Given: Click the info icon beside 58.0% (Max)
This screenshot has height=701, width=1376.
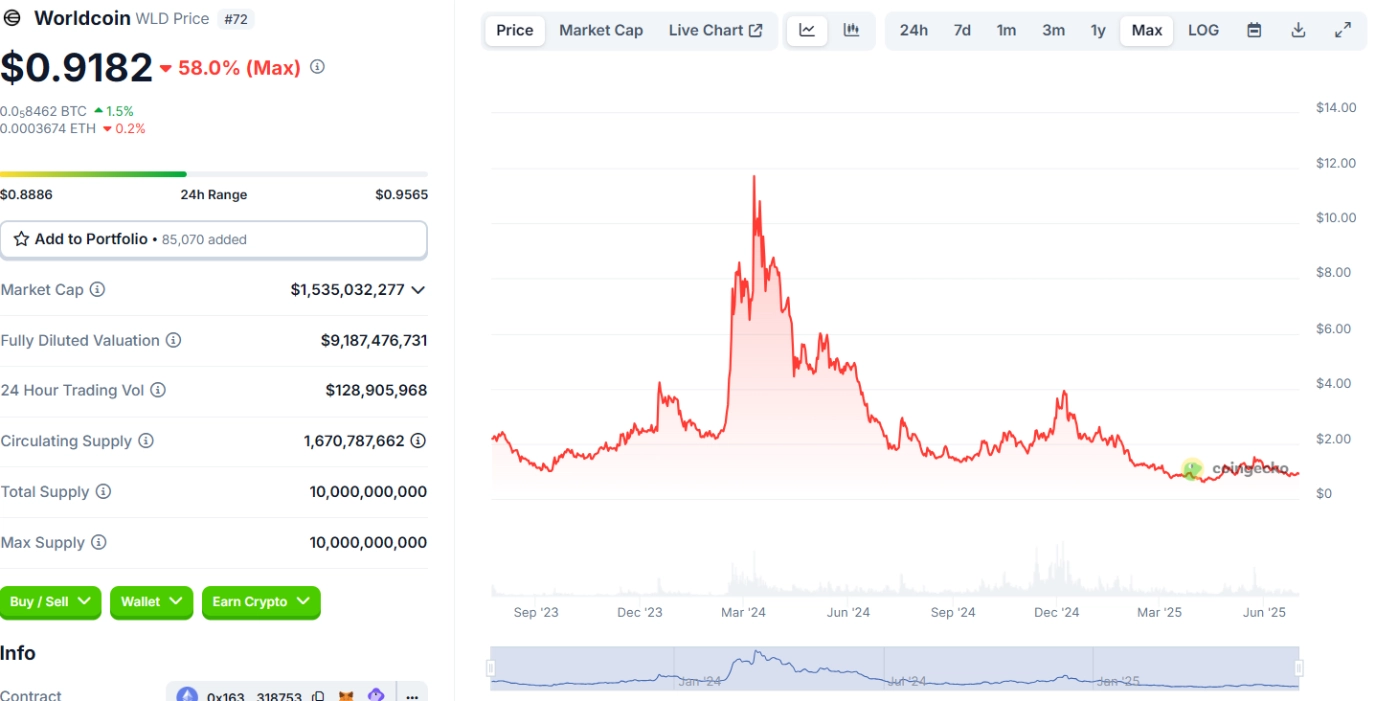Looking at the screenshot, I should (317, 67).
